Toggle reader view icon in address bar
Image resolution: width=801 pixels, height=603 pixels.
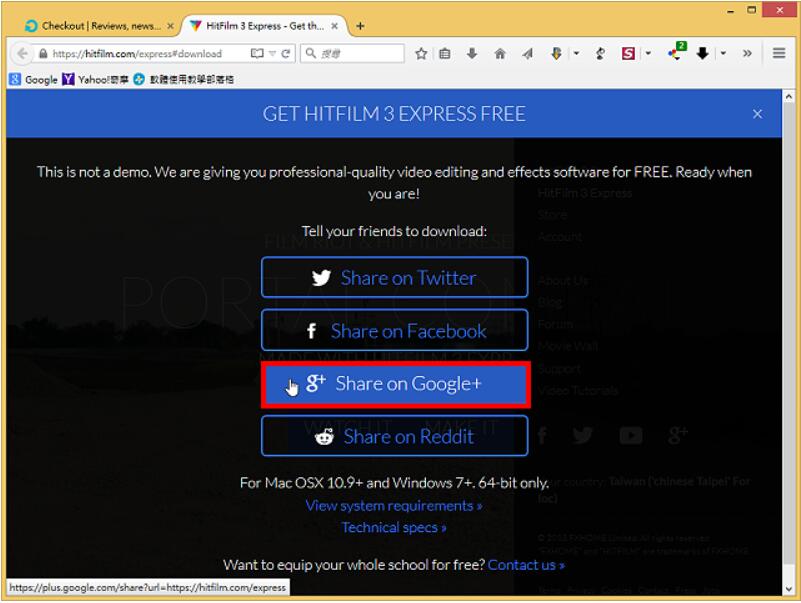coord(257,53)
